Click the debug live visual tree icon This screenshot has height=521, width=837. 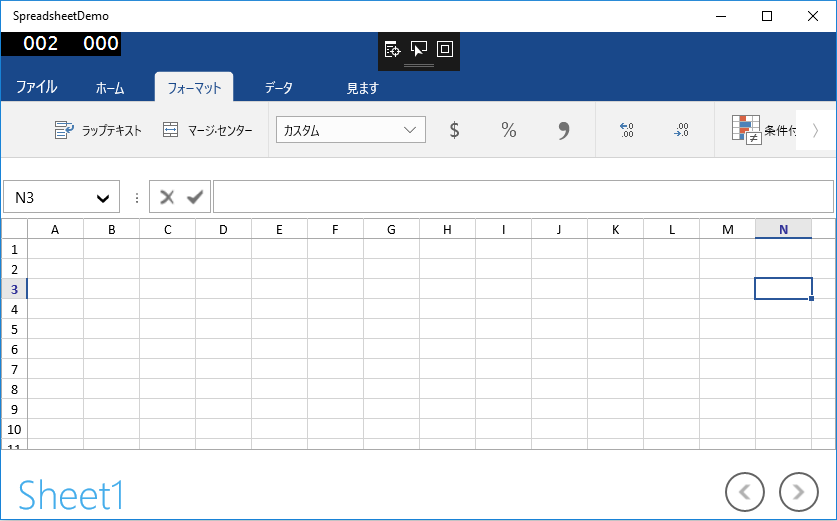(392, 49)
